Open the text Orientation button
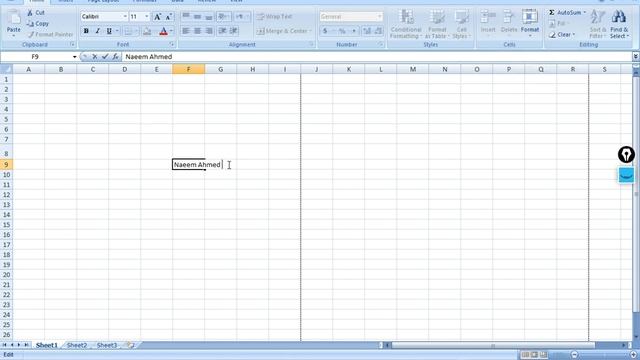Viewport: 640px width, 360px height. click(223, 17)
